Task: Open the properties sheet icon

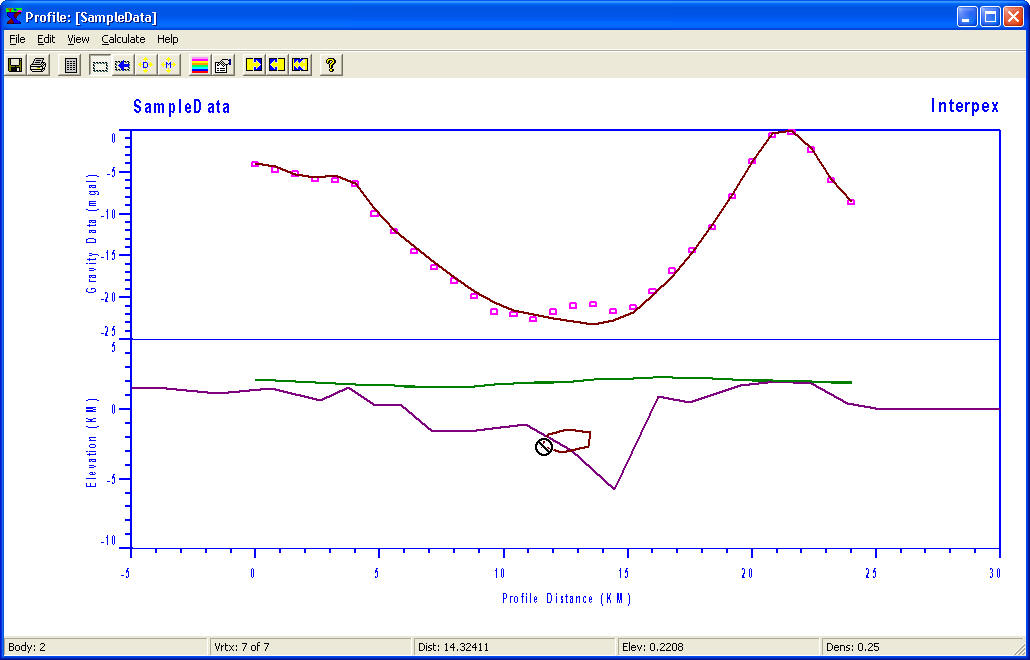Action: (223, 65)
